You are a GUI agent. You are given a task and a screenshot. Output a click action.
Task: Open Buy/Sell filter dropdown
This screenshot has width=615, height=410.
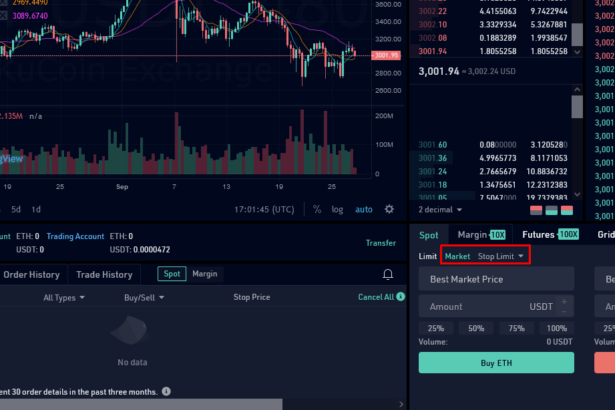tap(144, 297)
